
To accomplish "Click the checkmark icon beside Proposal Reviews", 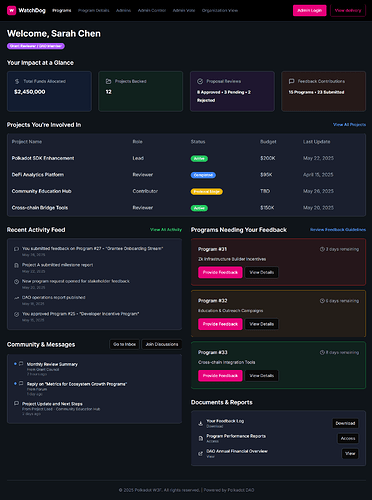I will [x=200, y=81].
